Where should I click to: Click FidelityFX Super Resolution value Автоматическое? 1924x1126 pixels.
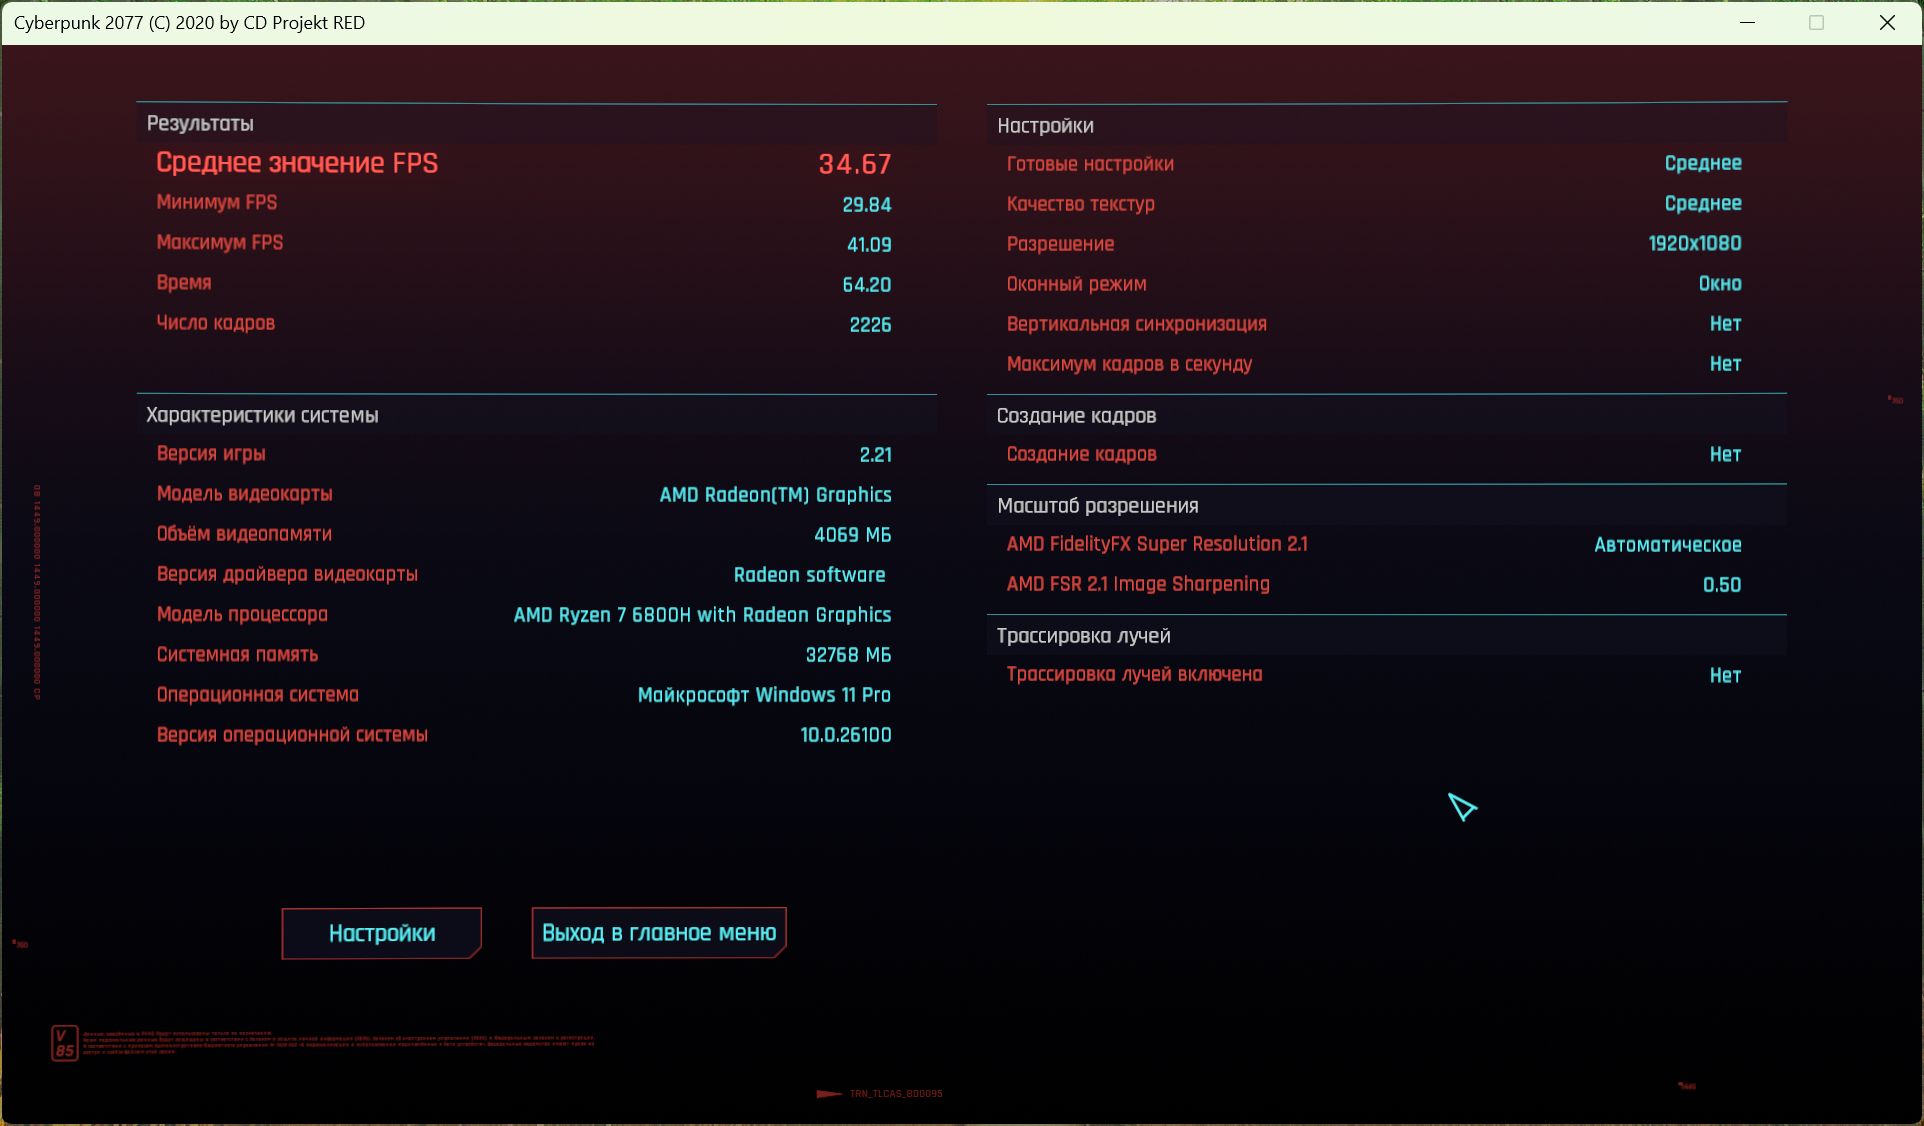point(1667,545)
